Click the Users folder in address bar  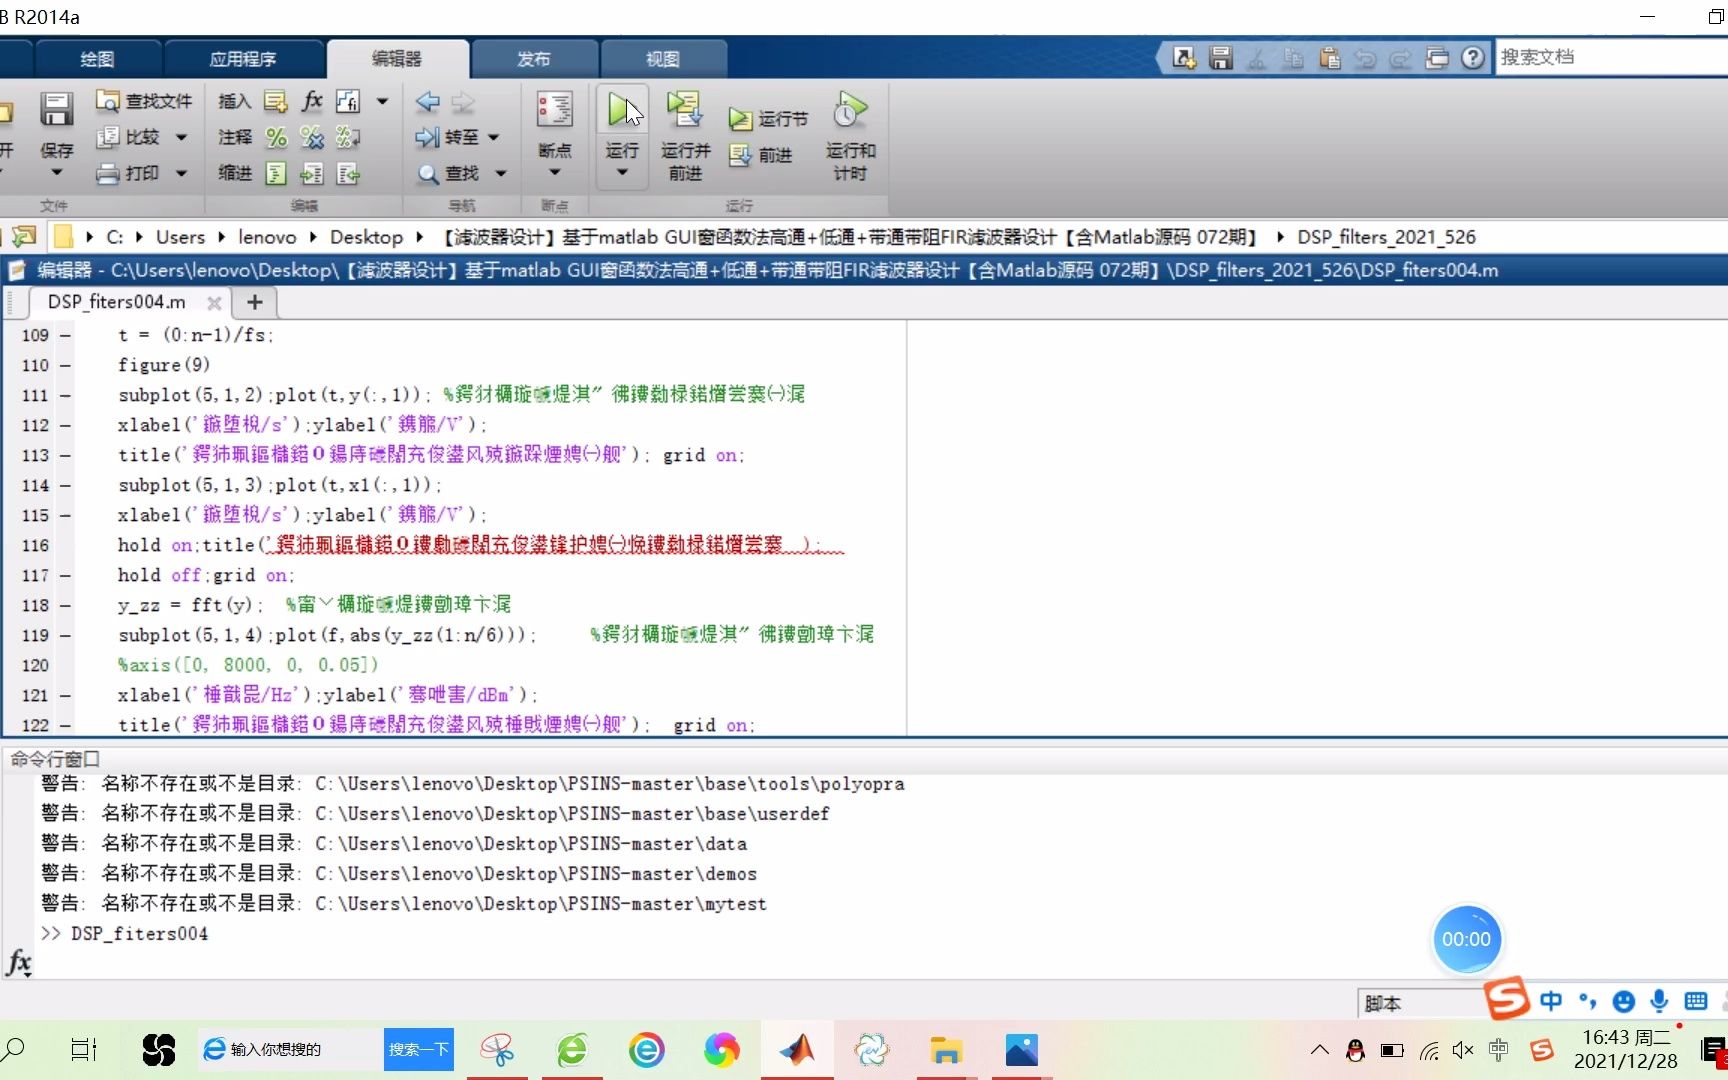(180, 237)
